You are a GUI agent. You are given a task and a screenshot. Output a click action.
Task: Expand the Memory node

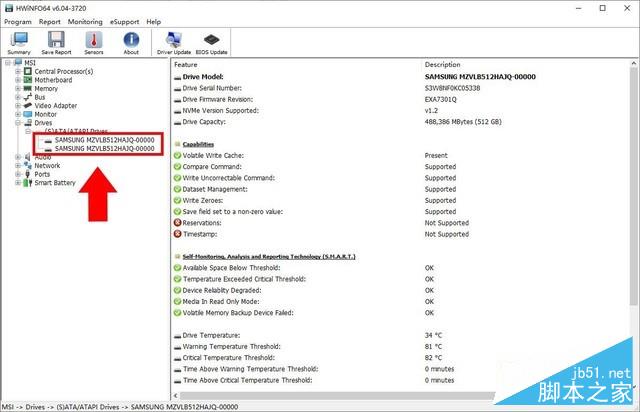tap(18, 89)
